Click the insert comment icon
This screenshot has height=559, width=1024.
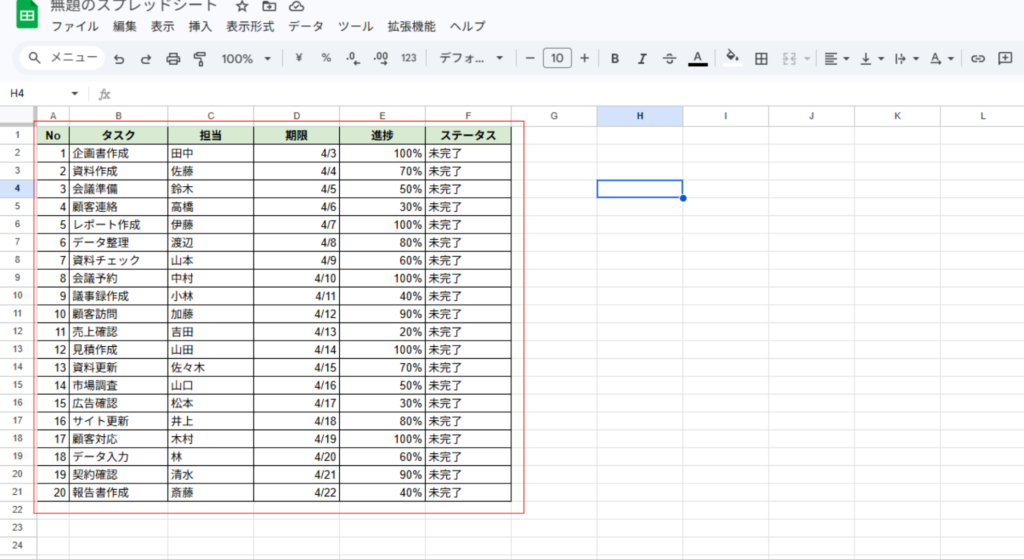click(1005, 59)
